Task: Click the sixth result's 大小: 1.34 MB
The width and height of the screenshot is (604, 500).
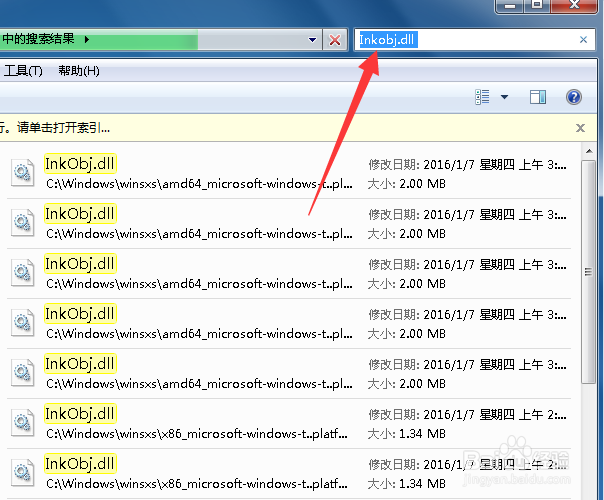Action: pos(407,434)
